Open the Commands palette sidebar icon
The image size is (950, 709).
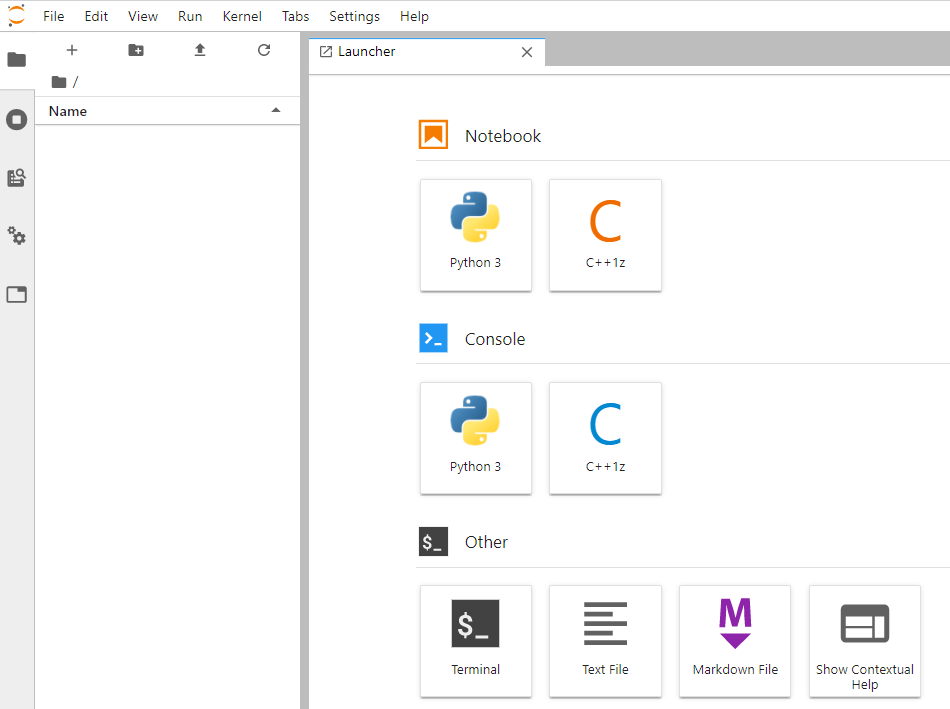pos(16,178)
